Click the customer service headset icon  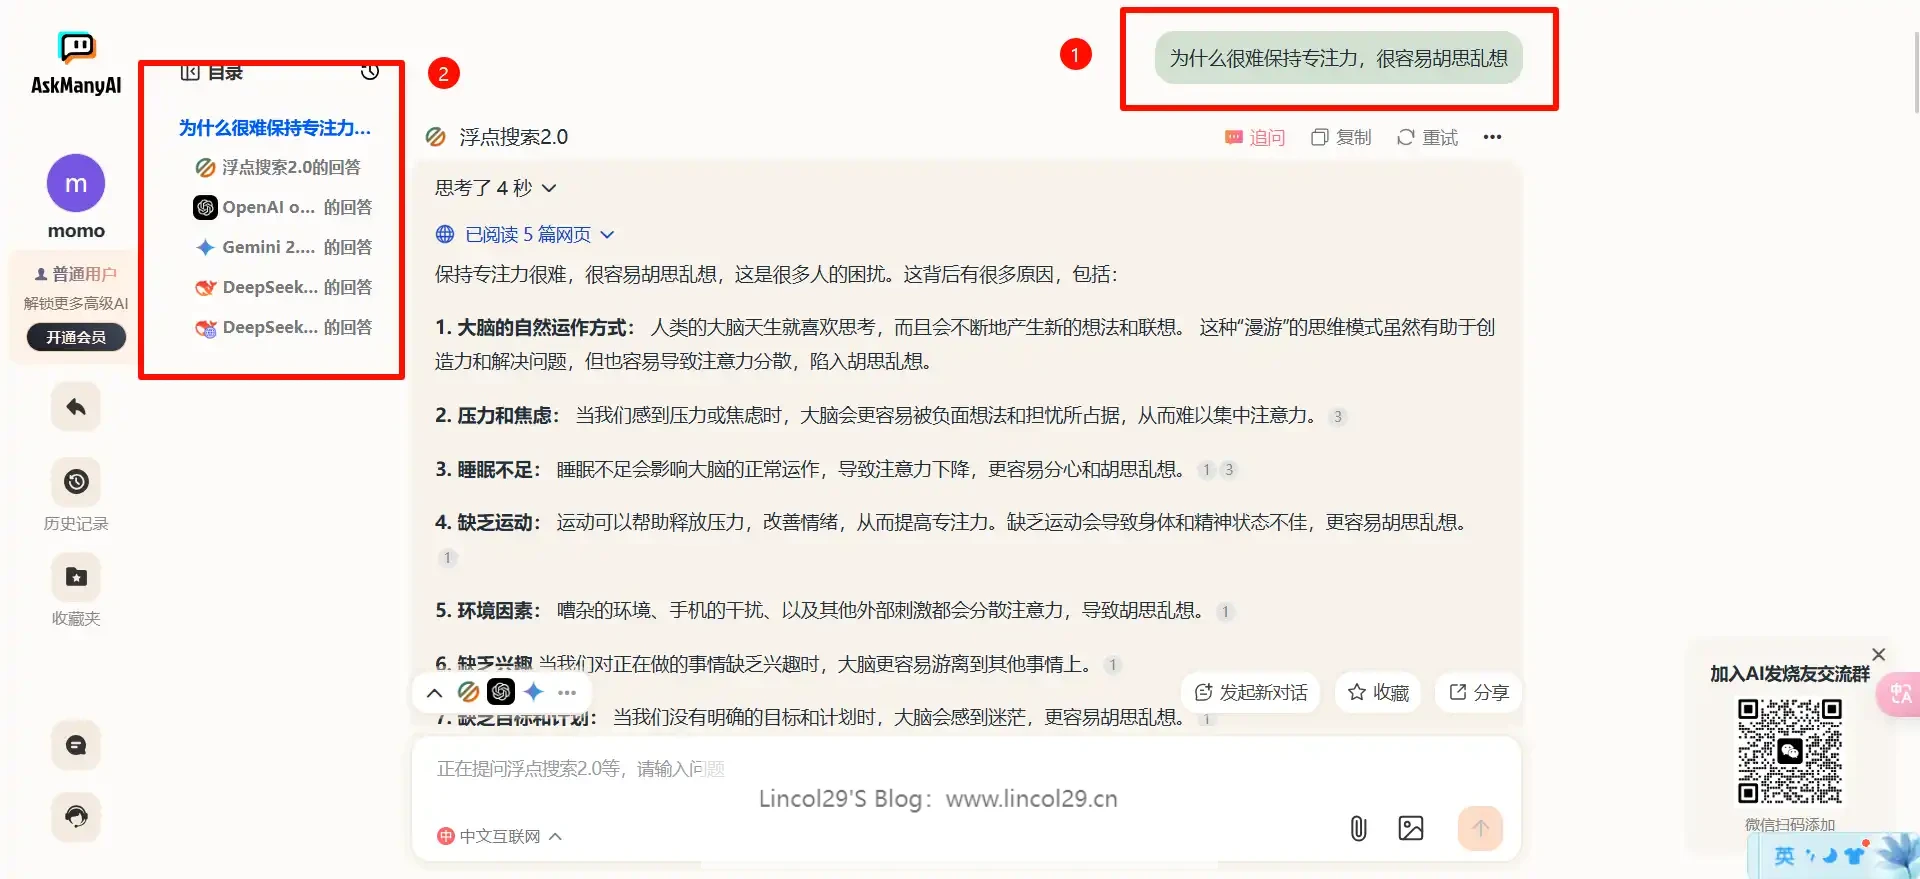pyautogui.click(x=76, y=816)
